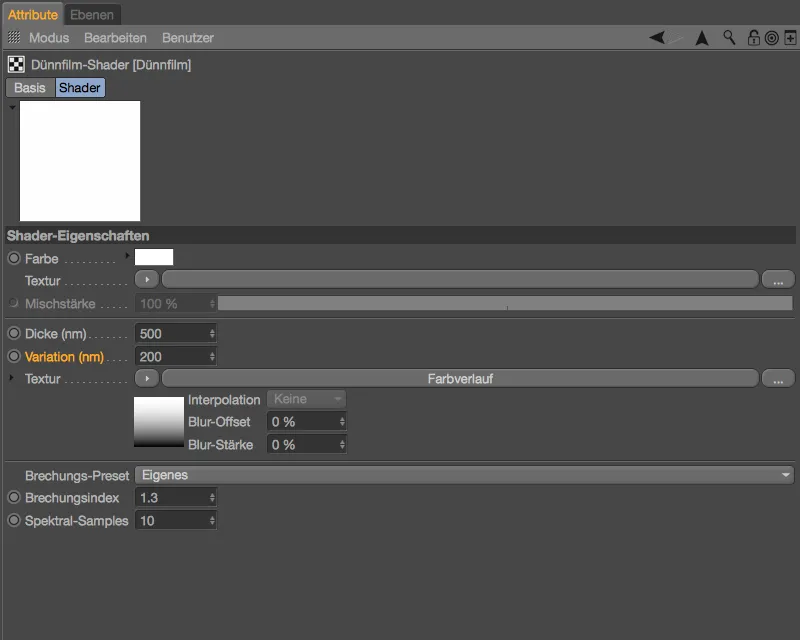Expand the Farbe color options triangle

coord(127,255)
